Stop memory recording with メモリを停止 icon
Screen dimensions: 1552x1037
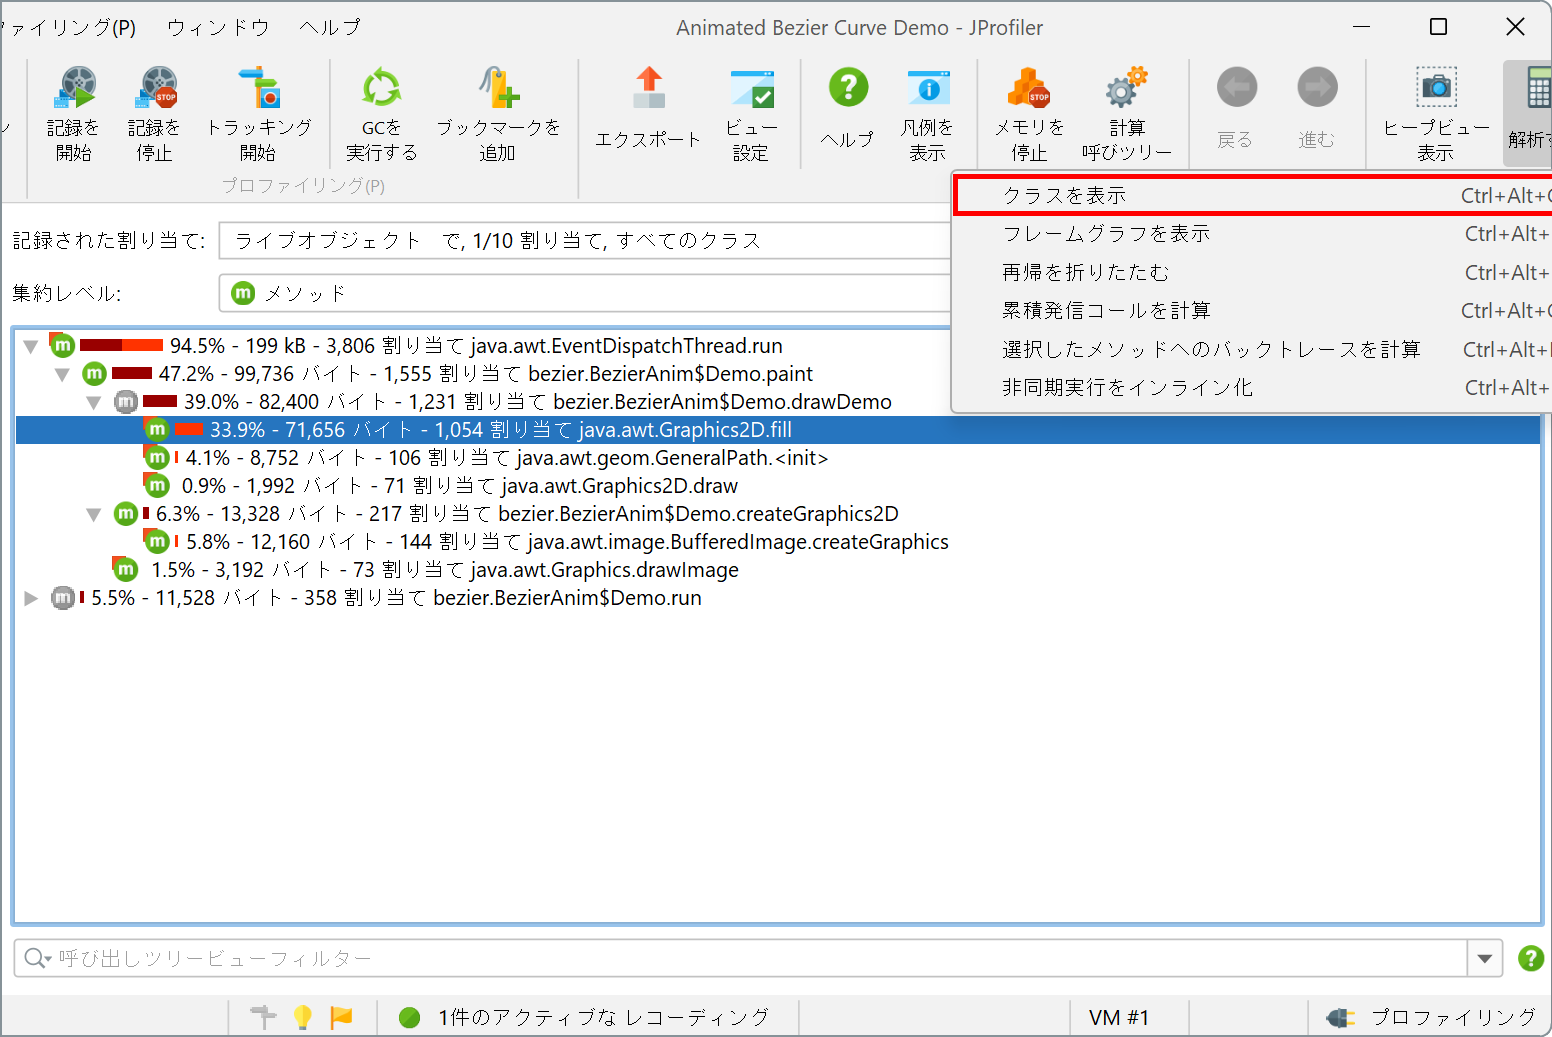(1029, 89)
